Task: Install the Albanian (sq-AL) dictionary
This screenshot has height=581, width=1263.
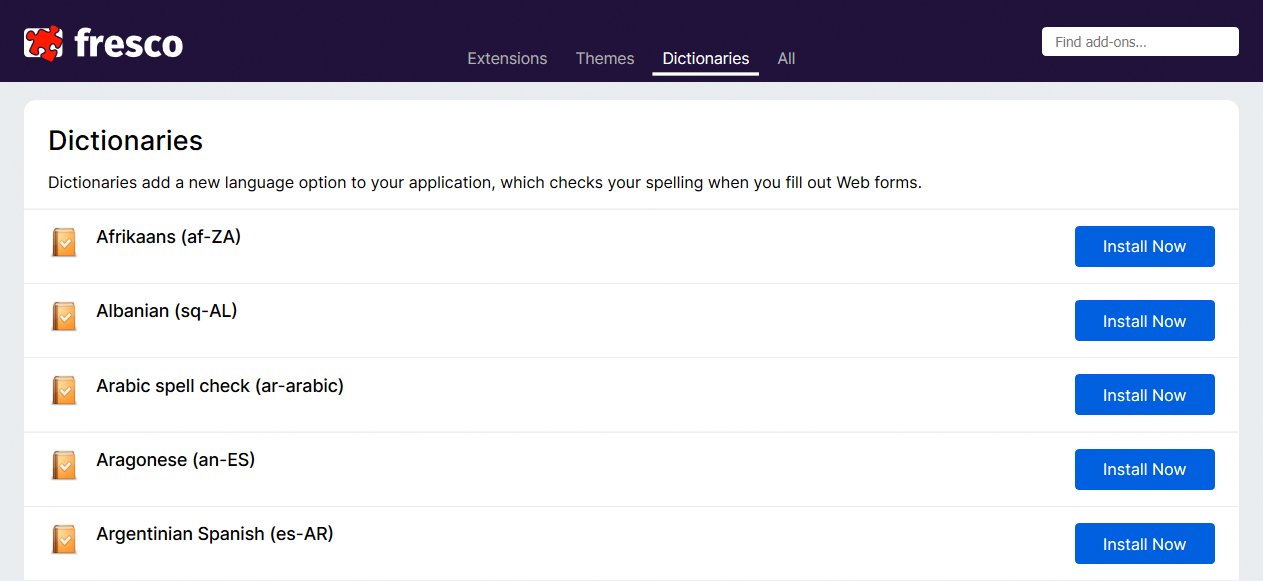Action: point(1144,321)
